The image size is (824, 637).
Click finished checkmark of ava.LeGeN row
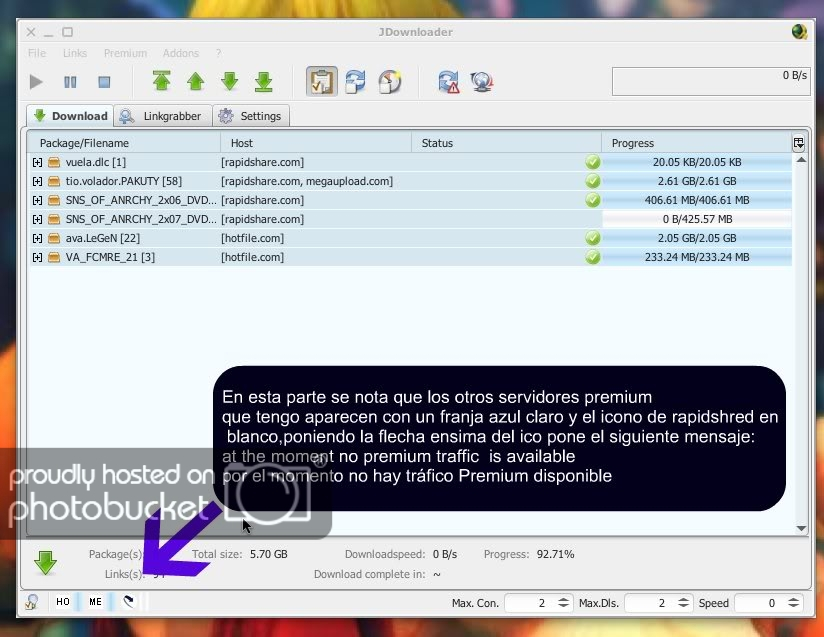click(592, 238)
